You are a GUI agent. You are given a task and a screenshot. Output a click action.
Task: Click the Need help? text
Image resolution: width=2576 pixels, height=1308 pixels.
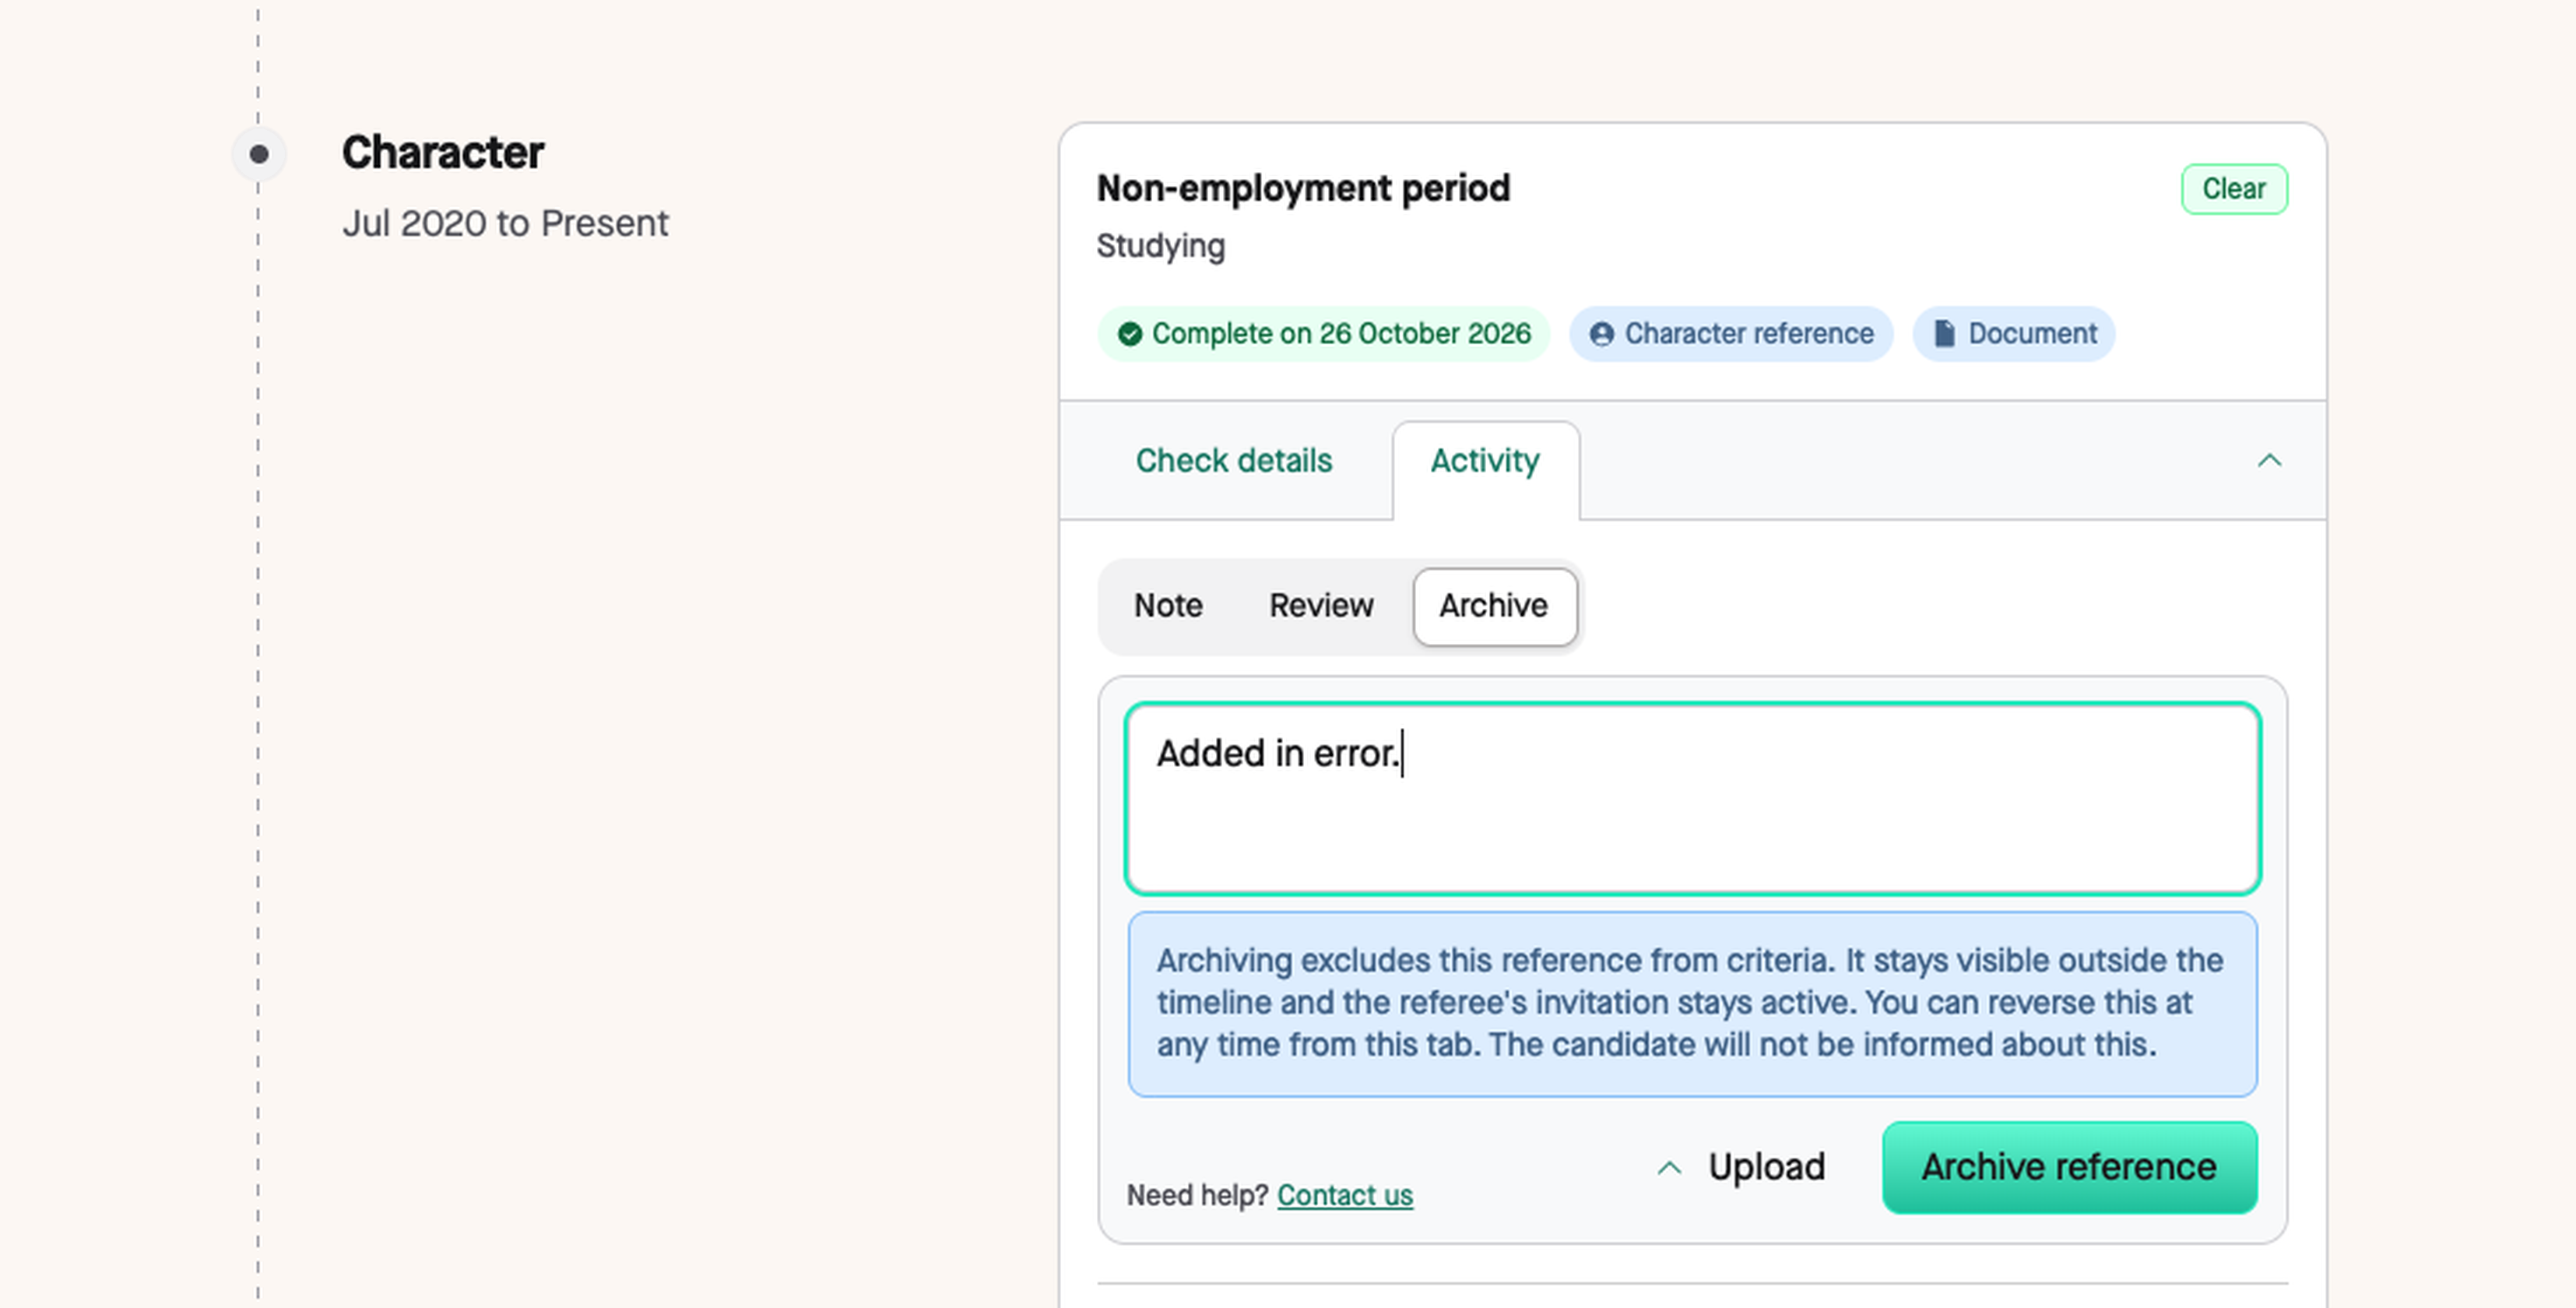[1197, 1195]
